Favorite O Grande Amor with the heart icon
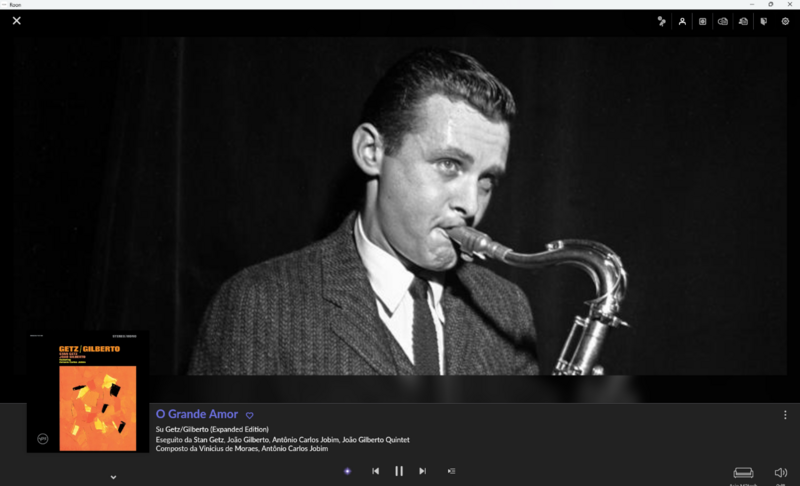Image resolution: width=800 pixels, height=486 pixels. pos(249,415)
